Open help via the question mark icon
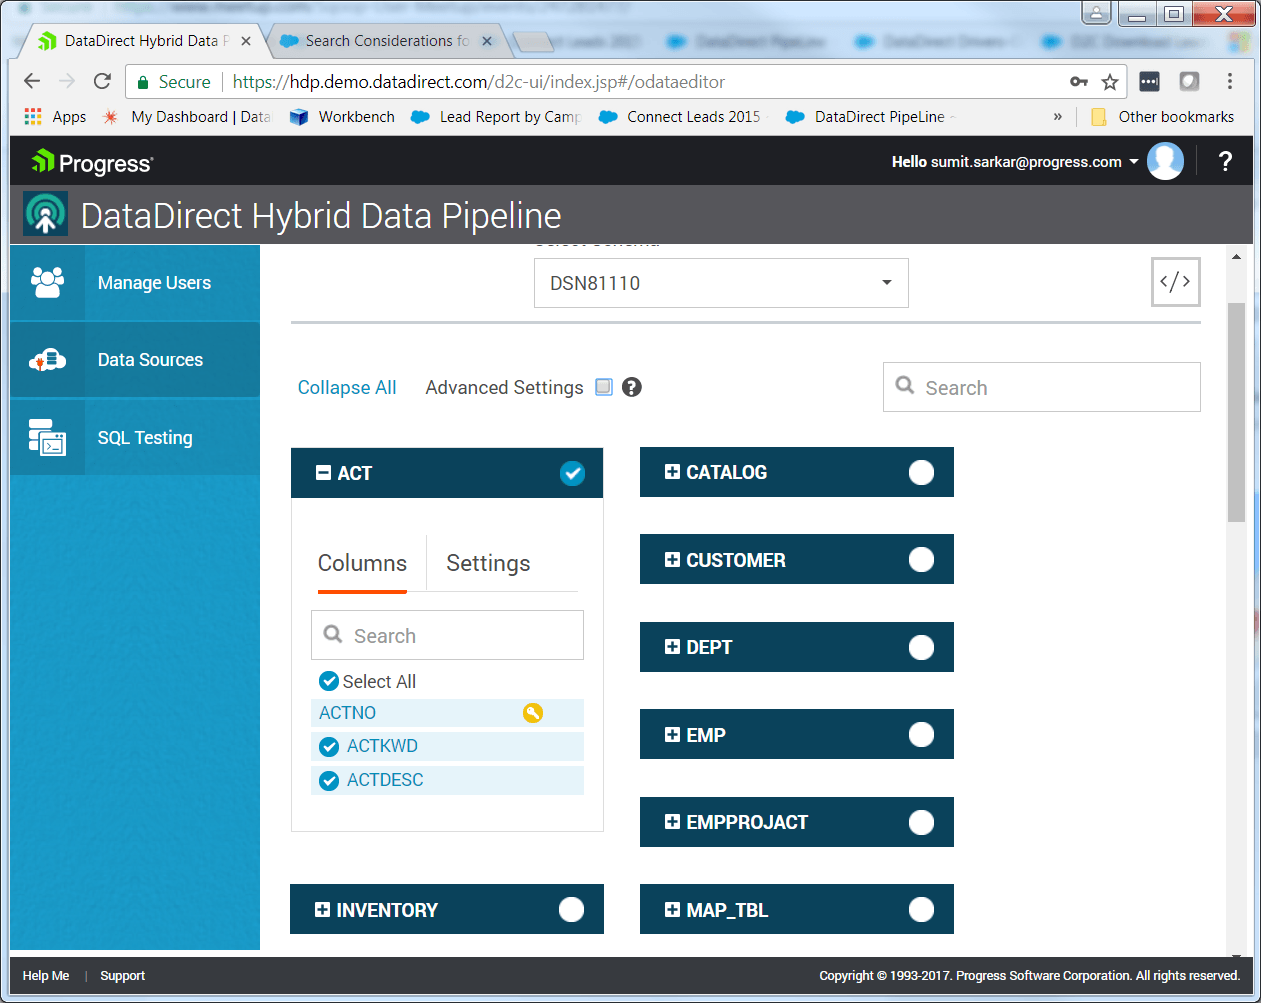Image resolution: width=1261 pixels, height=1003 pixels. pyautogui.click(x=1225, y=161)
